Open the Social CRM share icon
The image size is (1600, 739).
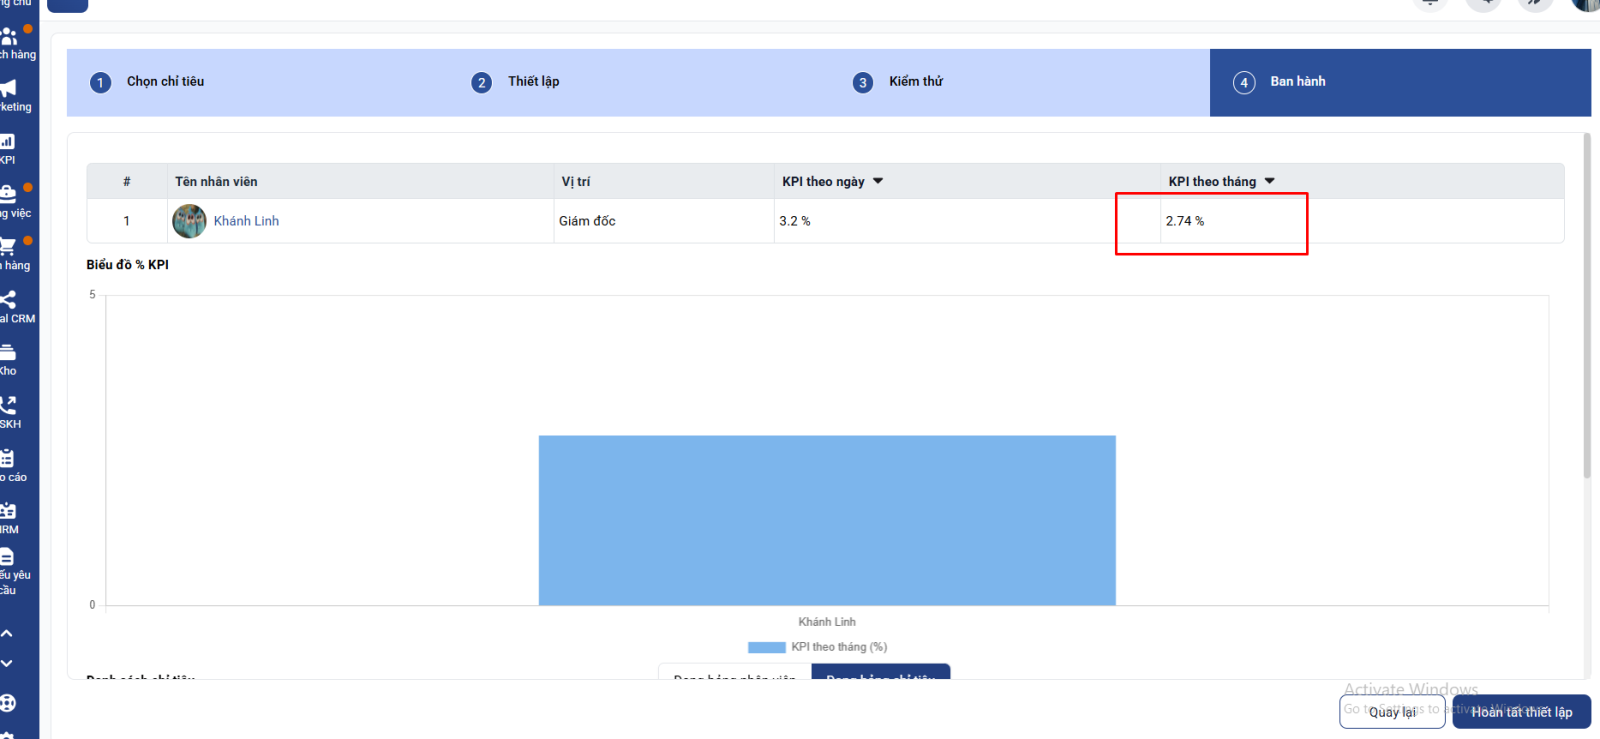point(8,299)
